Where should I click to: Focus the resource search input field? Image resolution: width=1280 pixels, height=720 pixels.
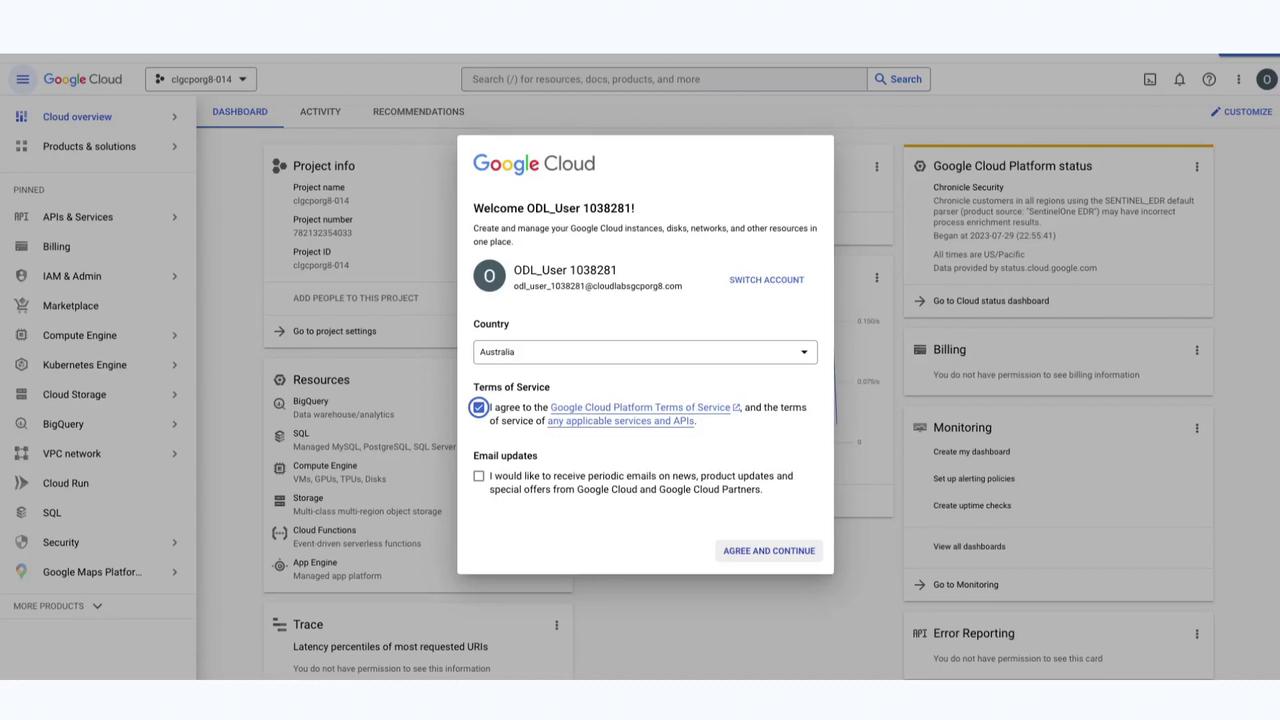tap(664, 79)
